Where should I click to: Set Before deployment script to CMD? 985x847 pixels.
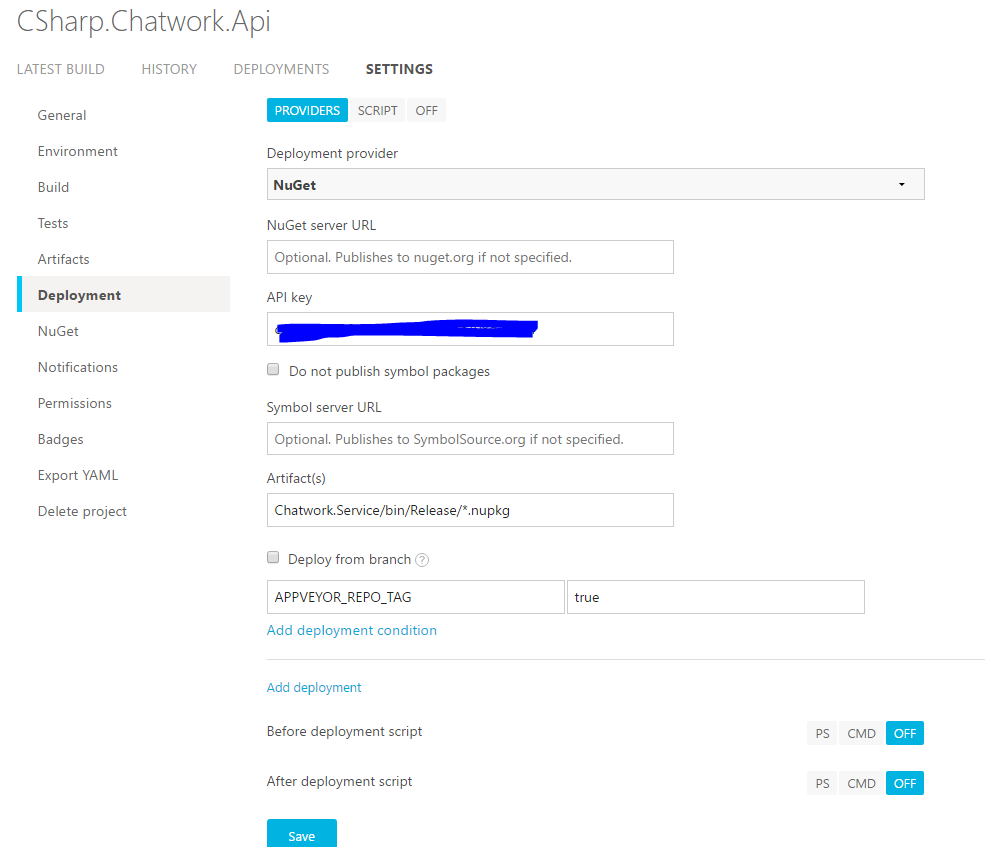pyautogui.click(x=861, y=733)
